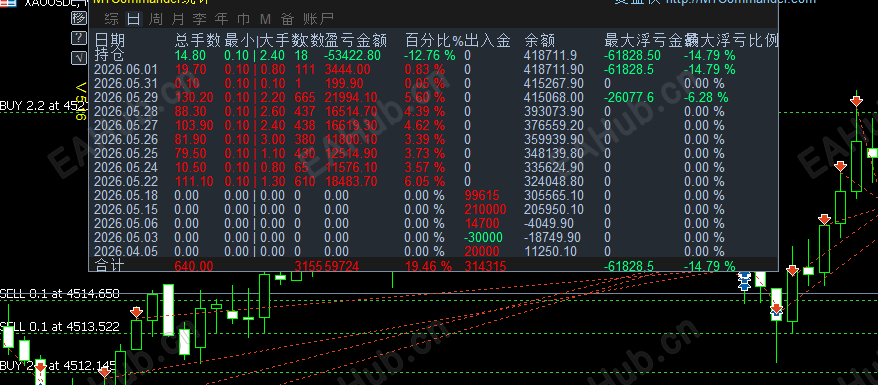Click the 130.20 lots cell
This screenshot has height=385, width=878.
(x=194, y=97)
